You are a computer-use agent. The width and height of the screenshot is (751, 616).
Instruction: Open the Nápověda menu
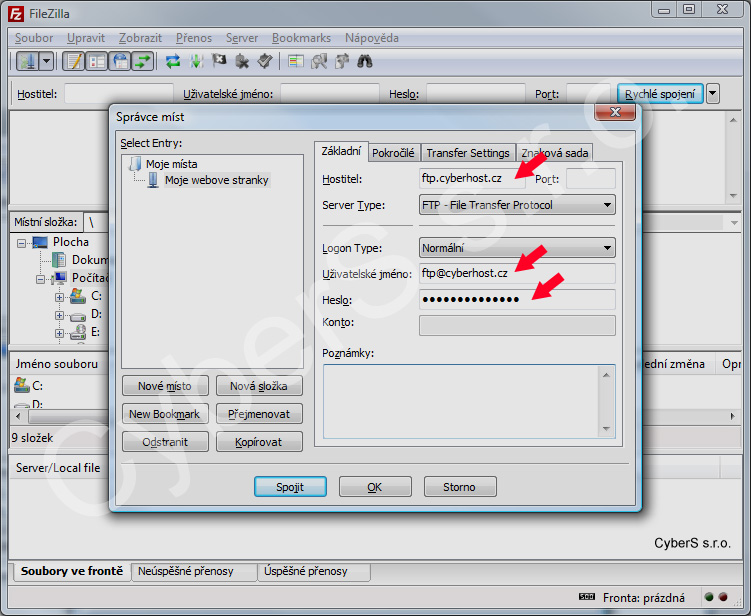point(372,38)
